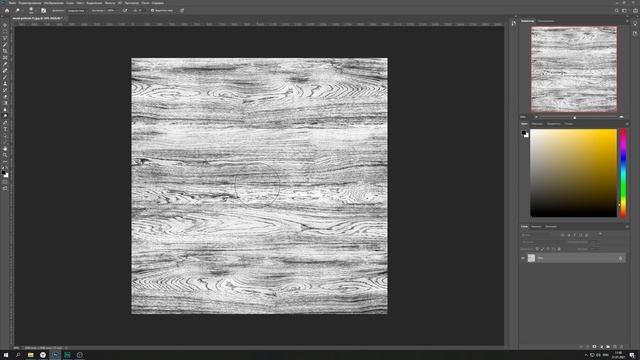Enable airbrush mode in options bar
640x360 pixels.
pyautogui.click(x=124, y=10)
